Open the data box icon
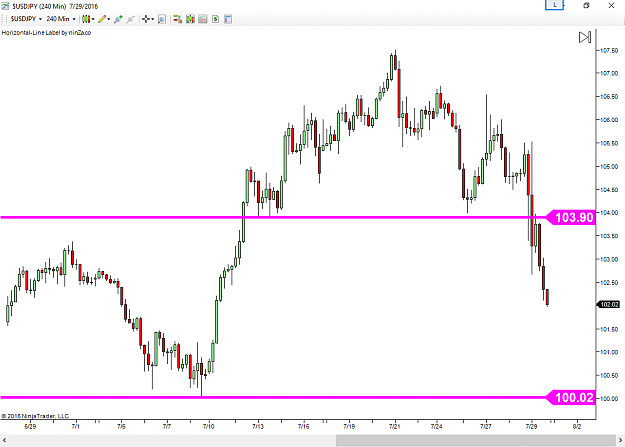The image size is (625, 447). [162, 19]
